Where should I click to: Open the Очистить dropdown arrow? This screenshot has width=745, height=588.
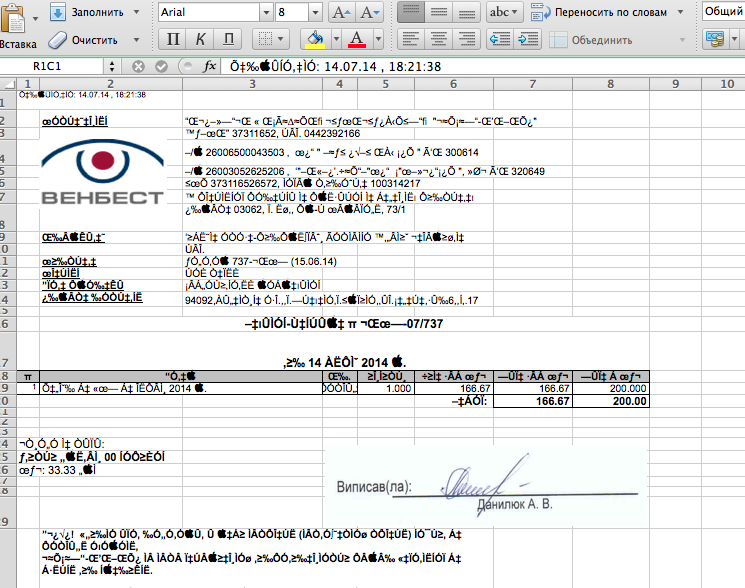136,40
